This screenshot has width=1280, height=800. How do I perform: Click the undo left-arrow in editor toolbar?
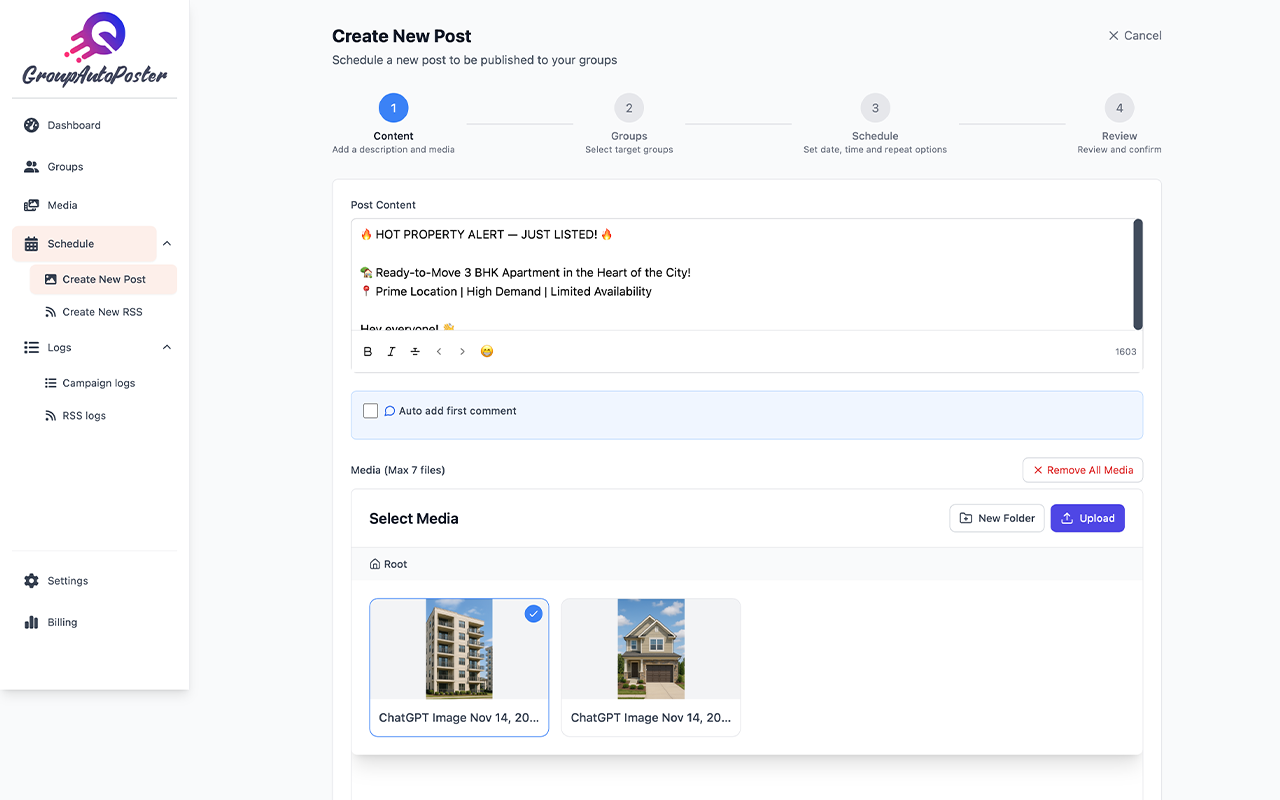pos(439,352)
